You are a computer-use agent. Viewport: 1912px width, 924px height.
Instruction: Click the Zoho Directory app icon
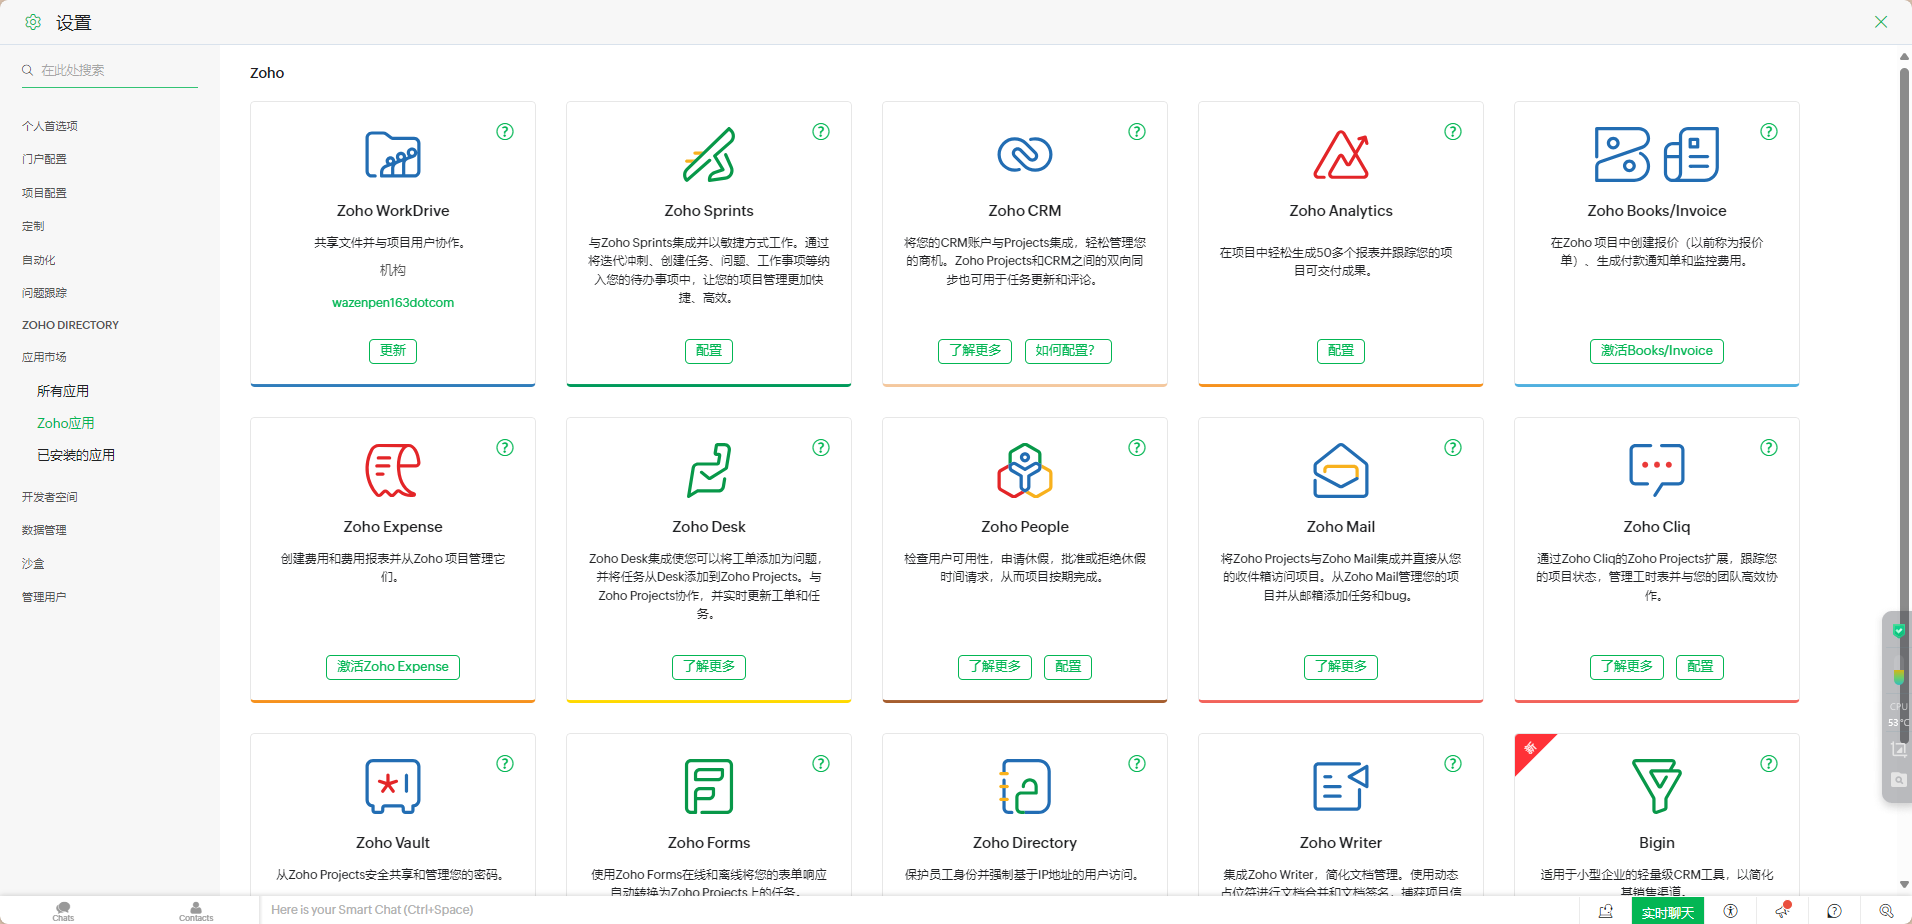pos(1025,787)
